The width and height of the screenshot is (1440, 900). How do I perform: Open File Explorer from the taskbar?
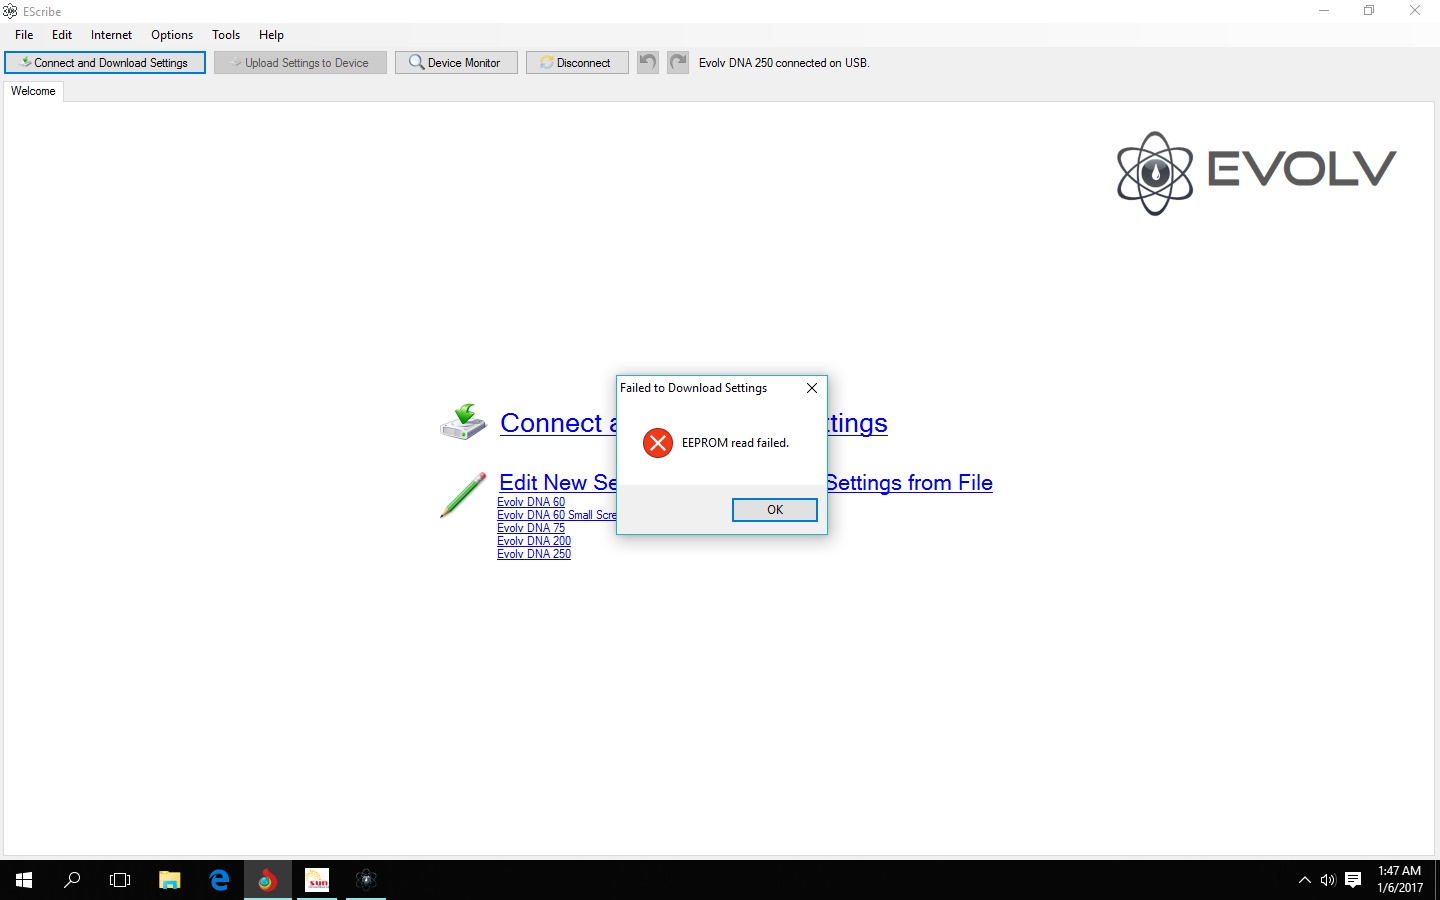coord(170,880)
